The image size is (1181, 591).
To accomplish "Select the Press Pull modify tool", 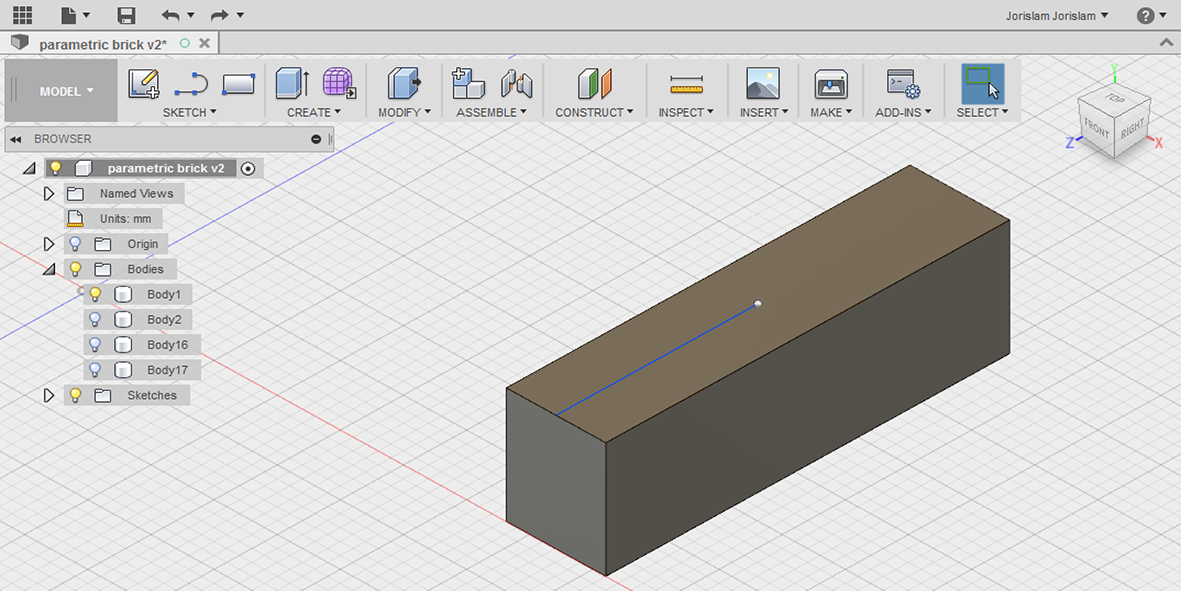I will pos(404,83).
